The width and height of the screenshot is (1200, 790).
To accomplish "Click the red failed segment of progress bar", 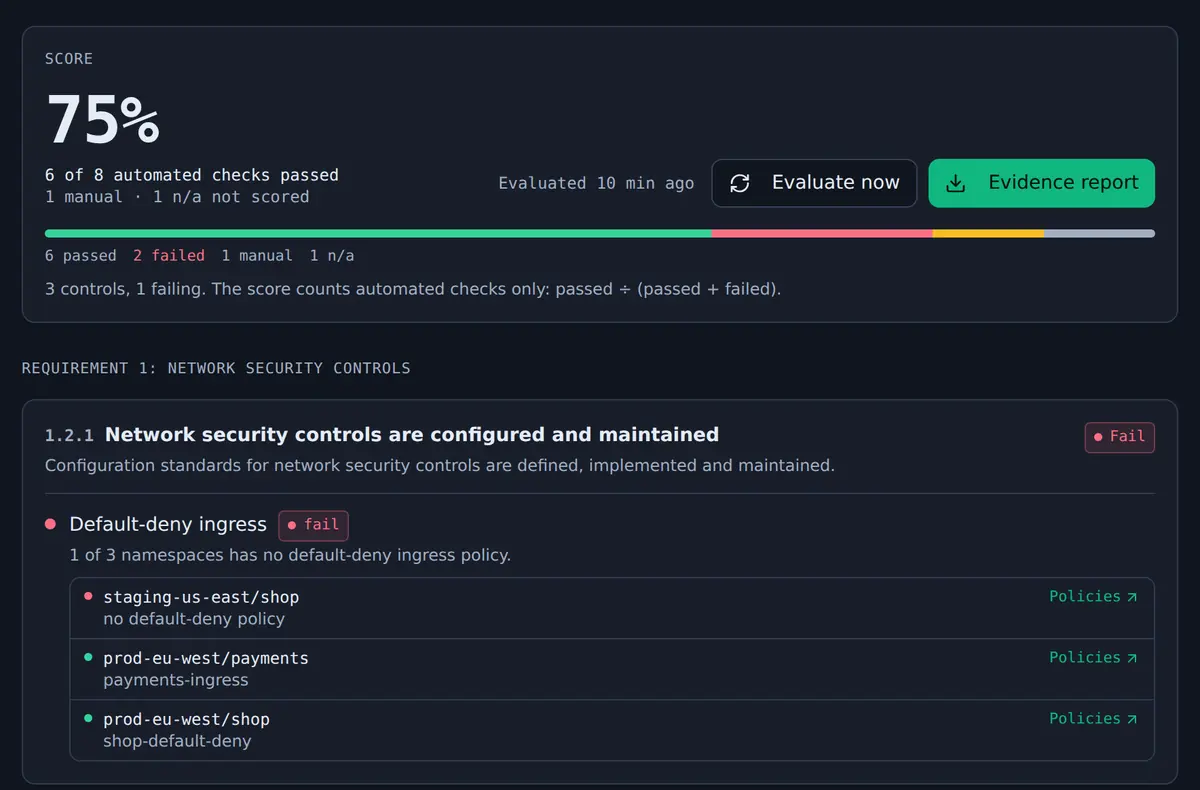I will (822, 234).
